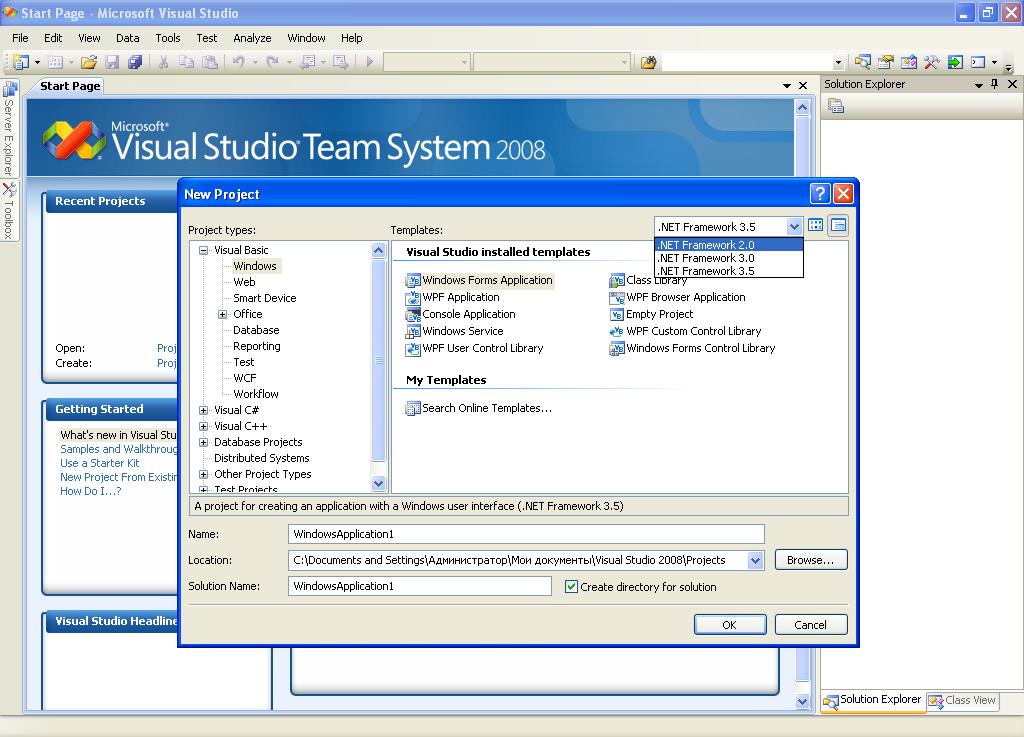Viewport: 1024px width, 737px height.
Task: Click the large icons view button
Action: (x=816, y=226)
